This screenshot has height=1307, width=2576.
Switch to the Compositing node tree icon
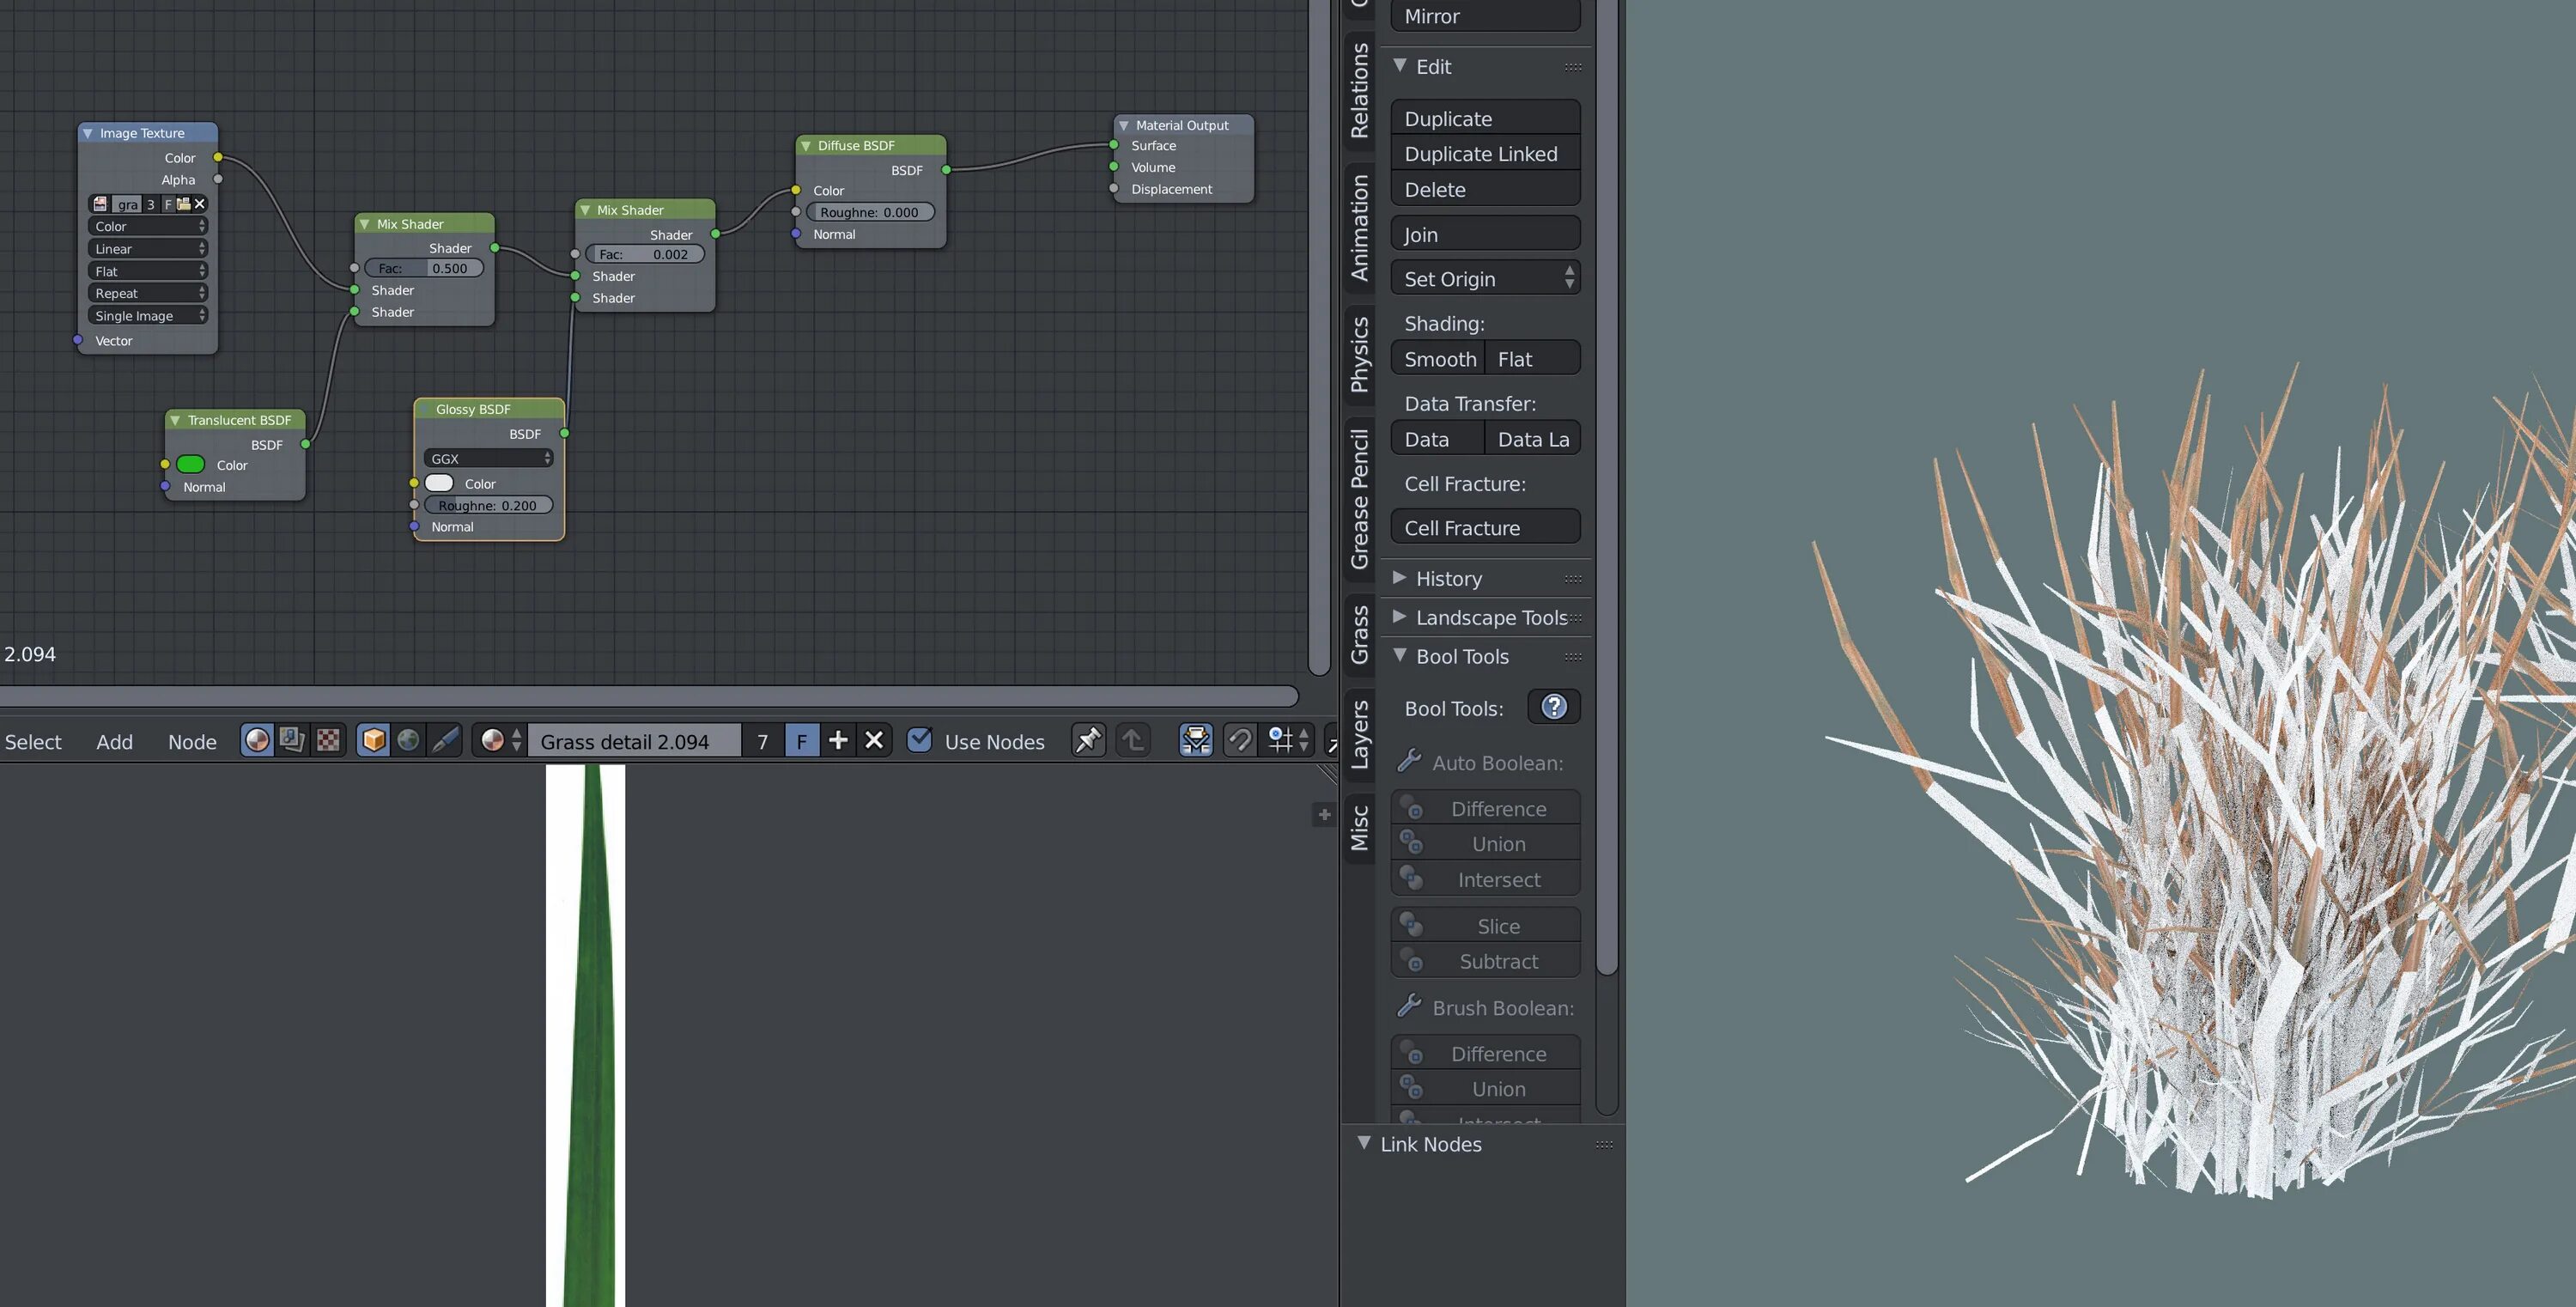click(292, 740)
